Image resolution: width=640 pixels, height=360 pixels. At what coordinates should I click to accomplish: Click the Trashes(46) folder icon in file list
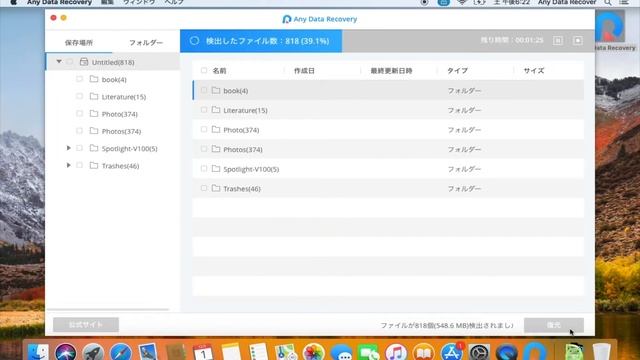pos(216,189)
